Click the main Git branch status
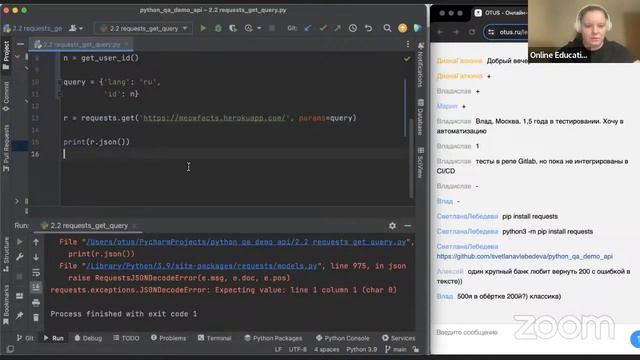Viewport: 640px width, 360px height. click(x=396, y=349)
